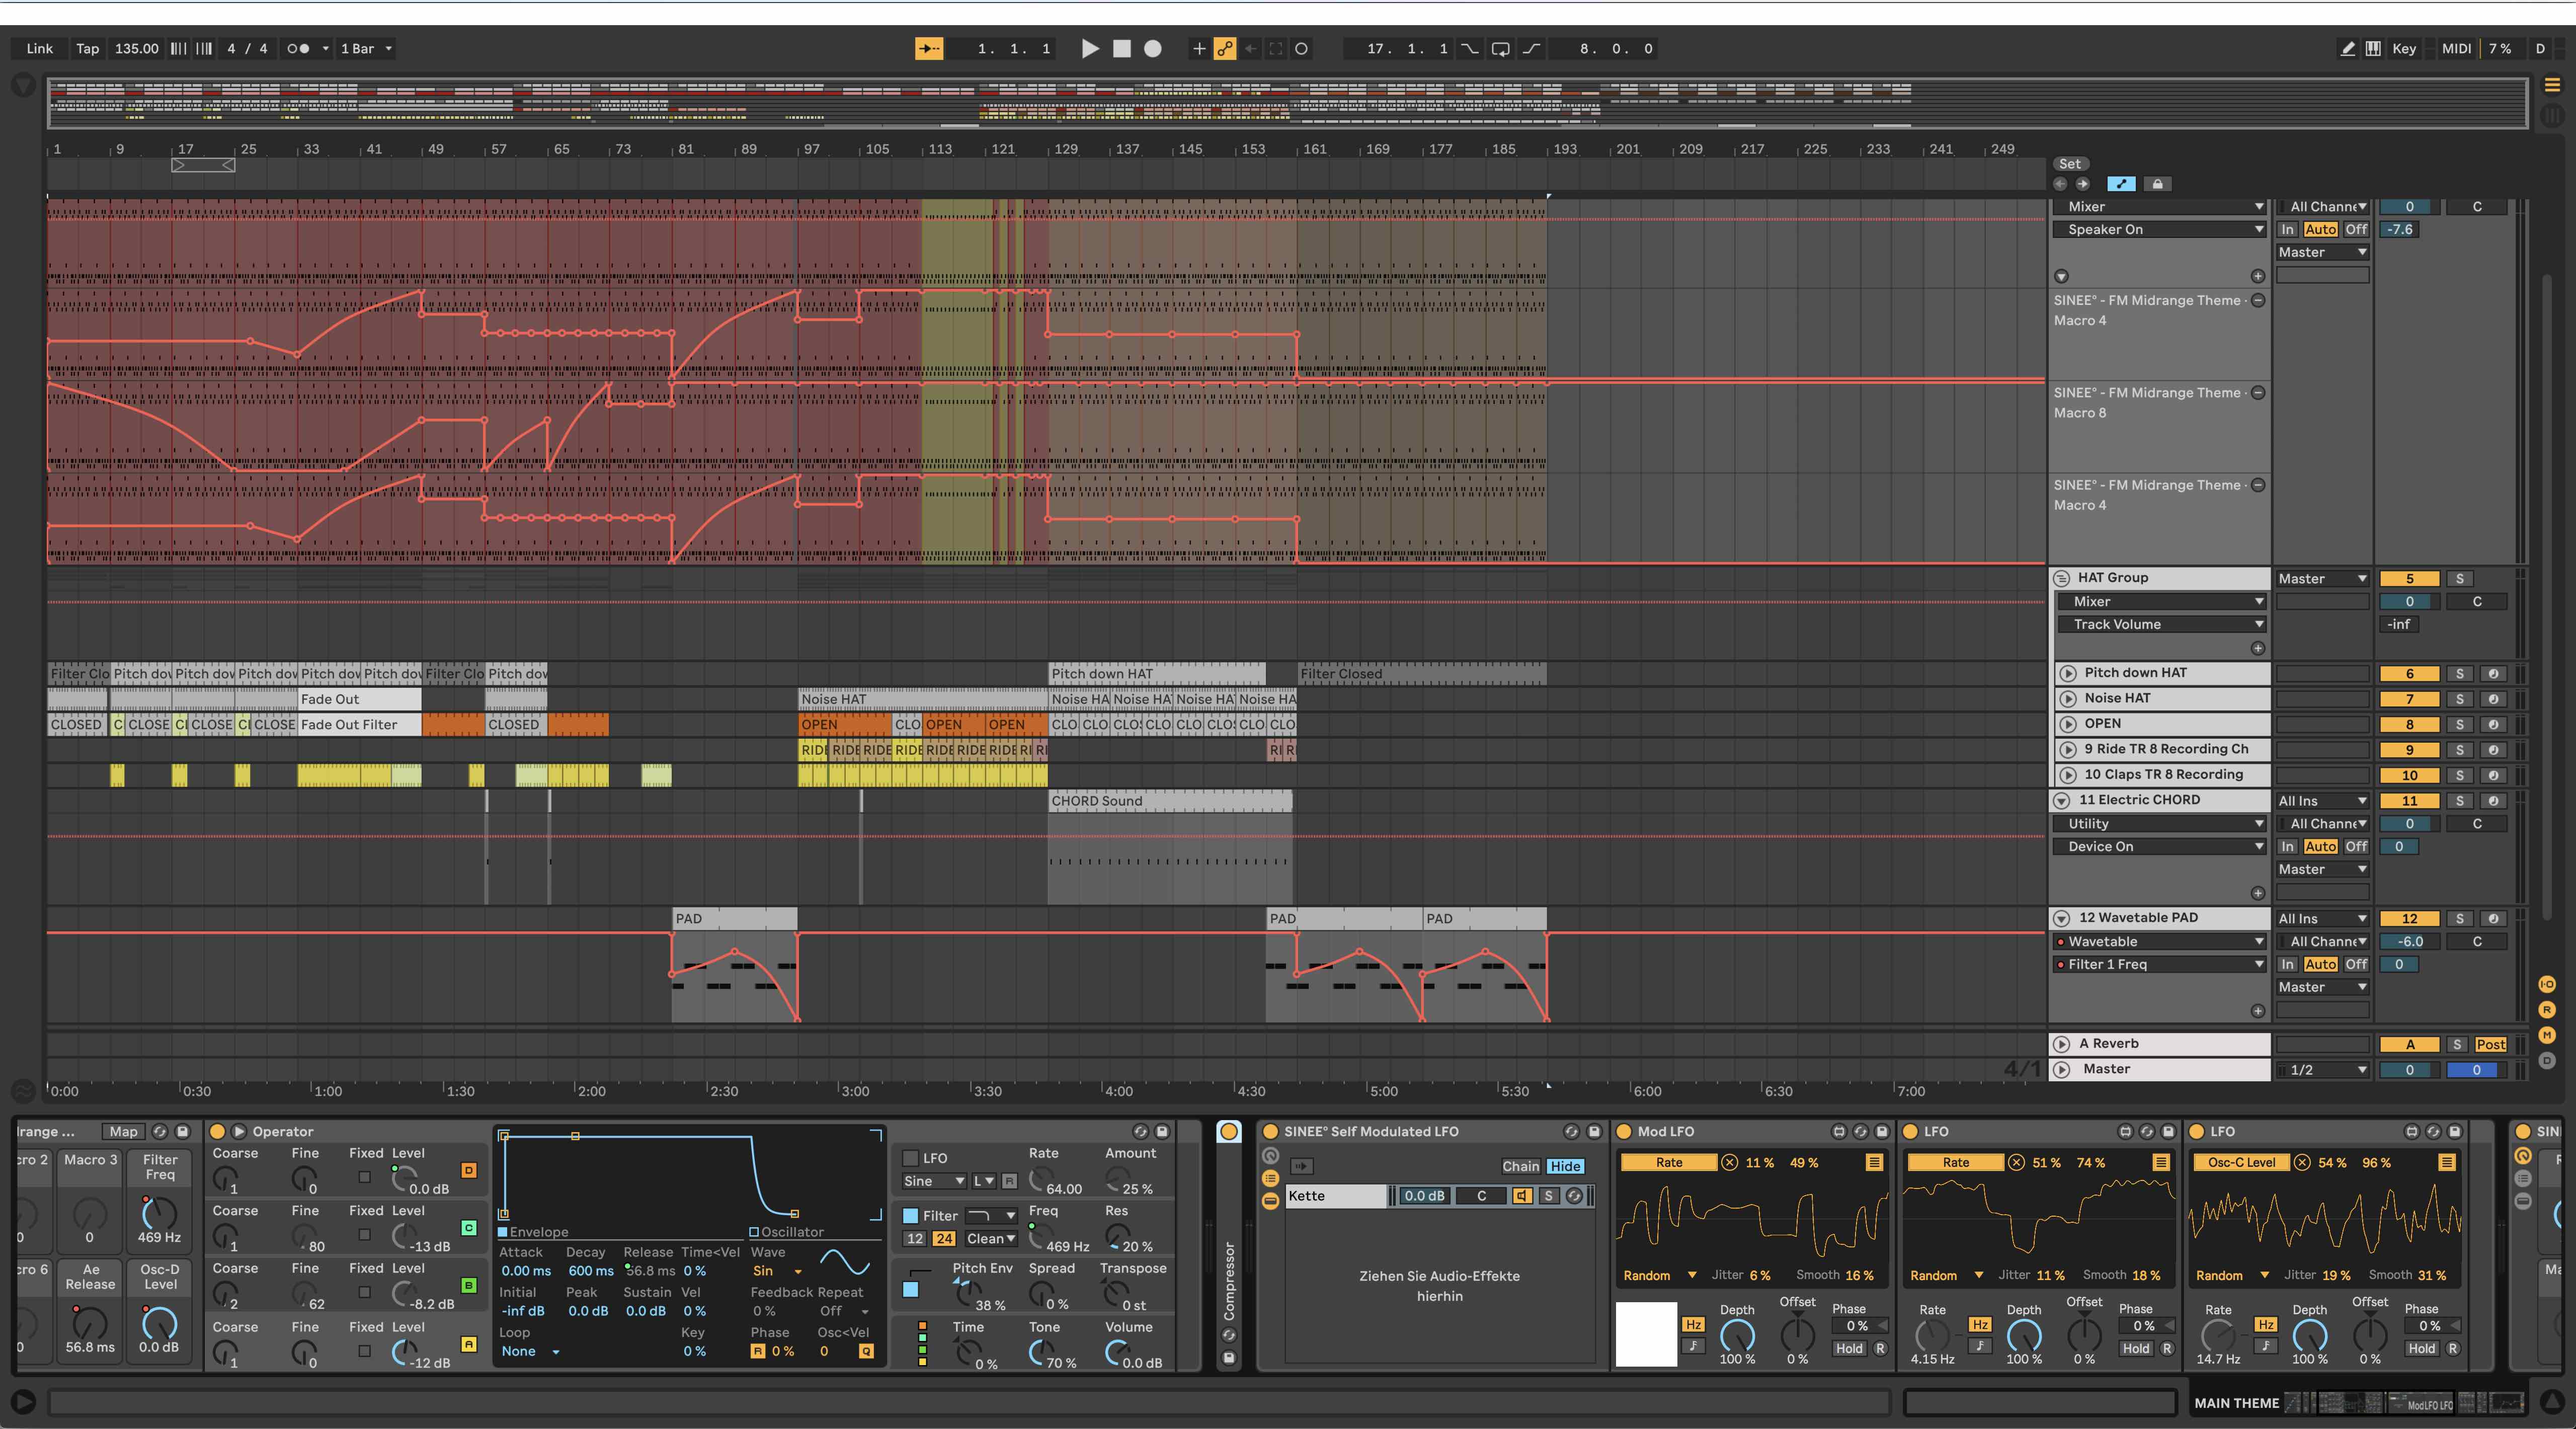Click the Map button on the rack
The height and width of the screenshot is (1429, 2576).
[x=124, y=1131]
